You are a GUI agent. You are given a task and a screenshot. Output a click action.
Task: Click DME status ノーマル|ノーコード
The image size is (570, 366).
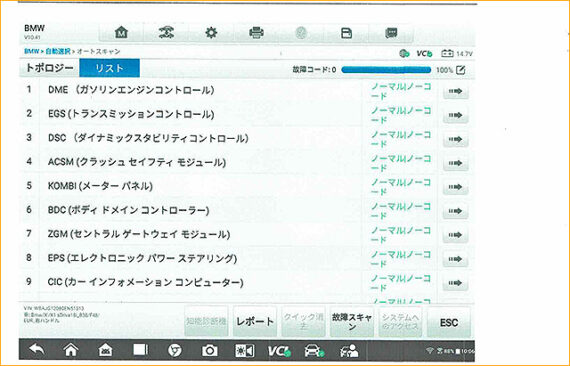click(x=401, y=91)
